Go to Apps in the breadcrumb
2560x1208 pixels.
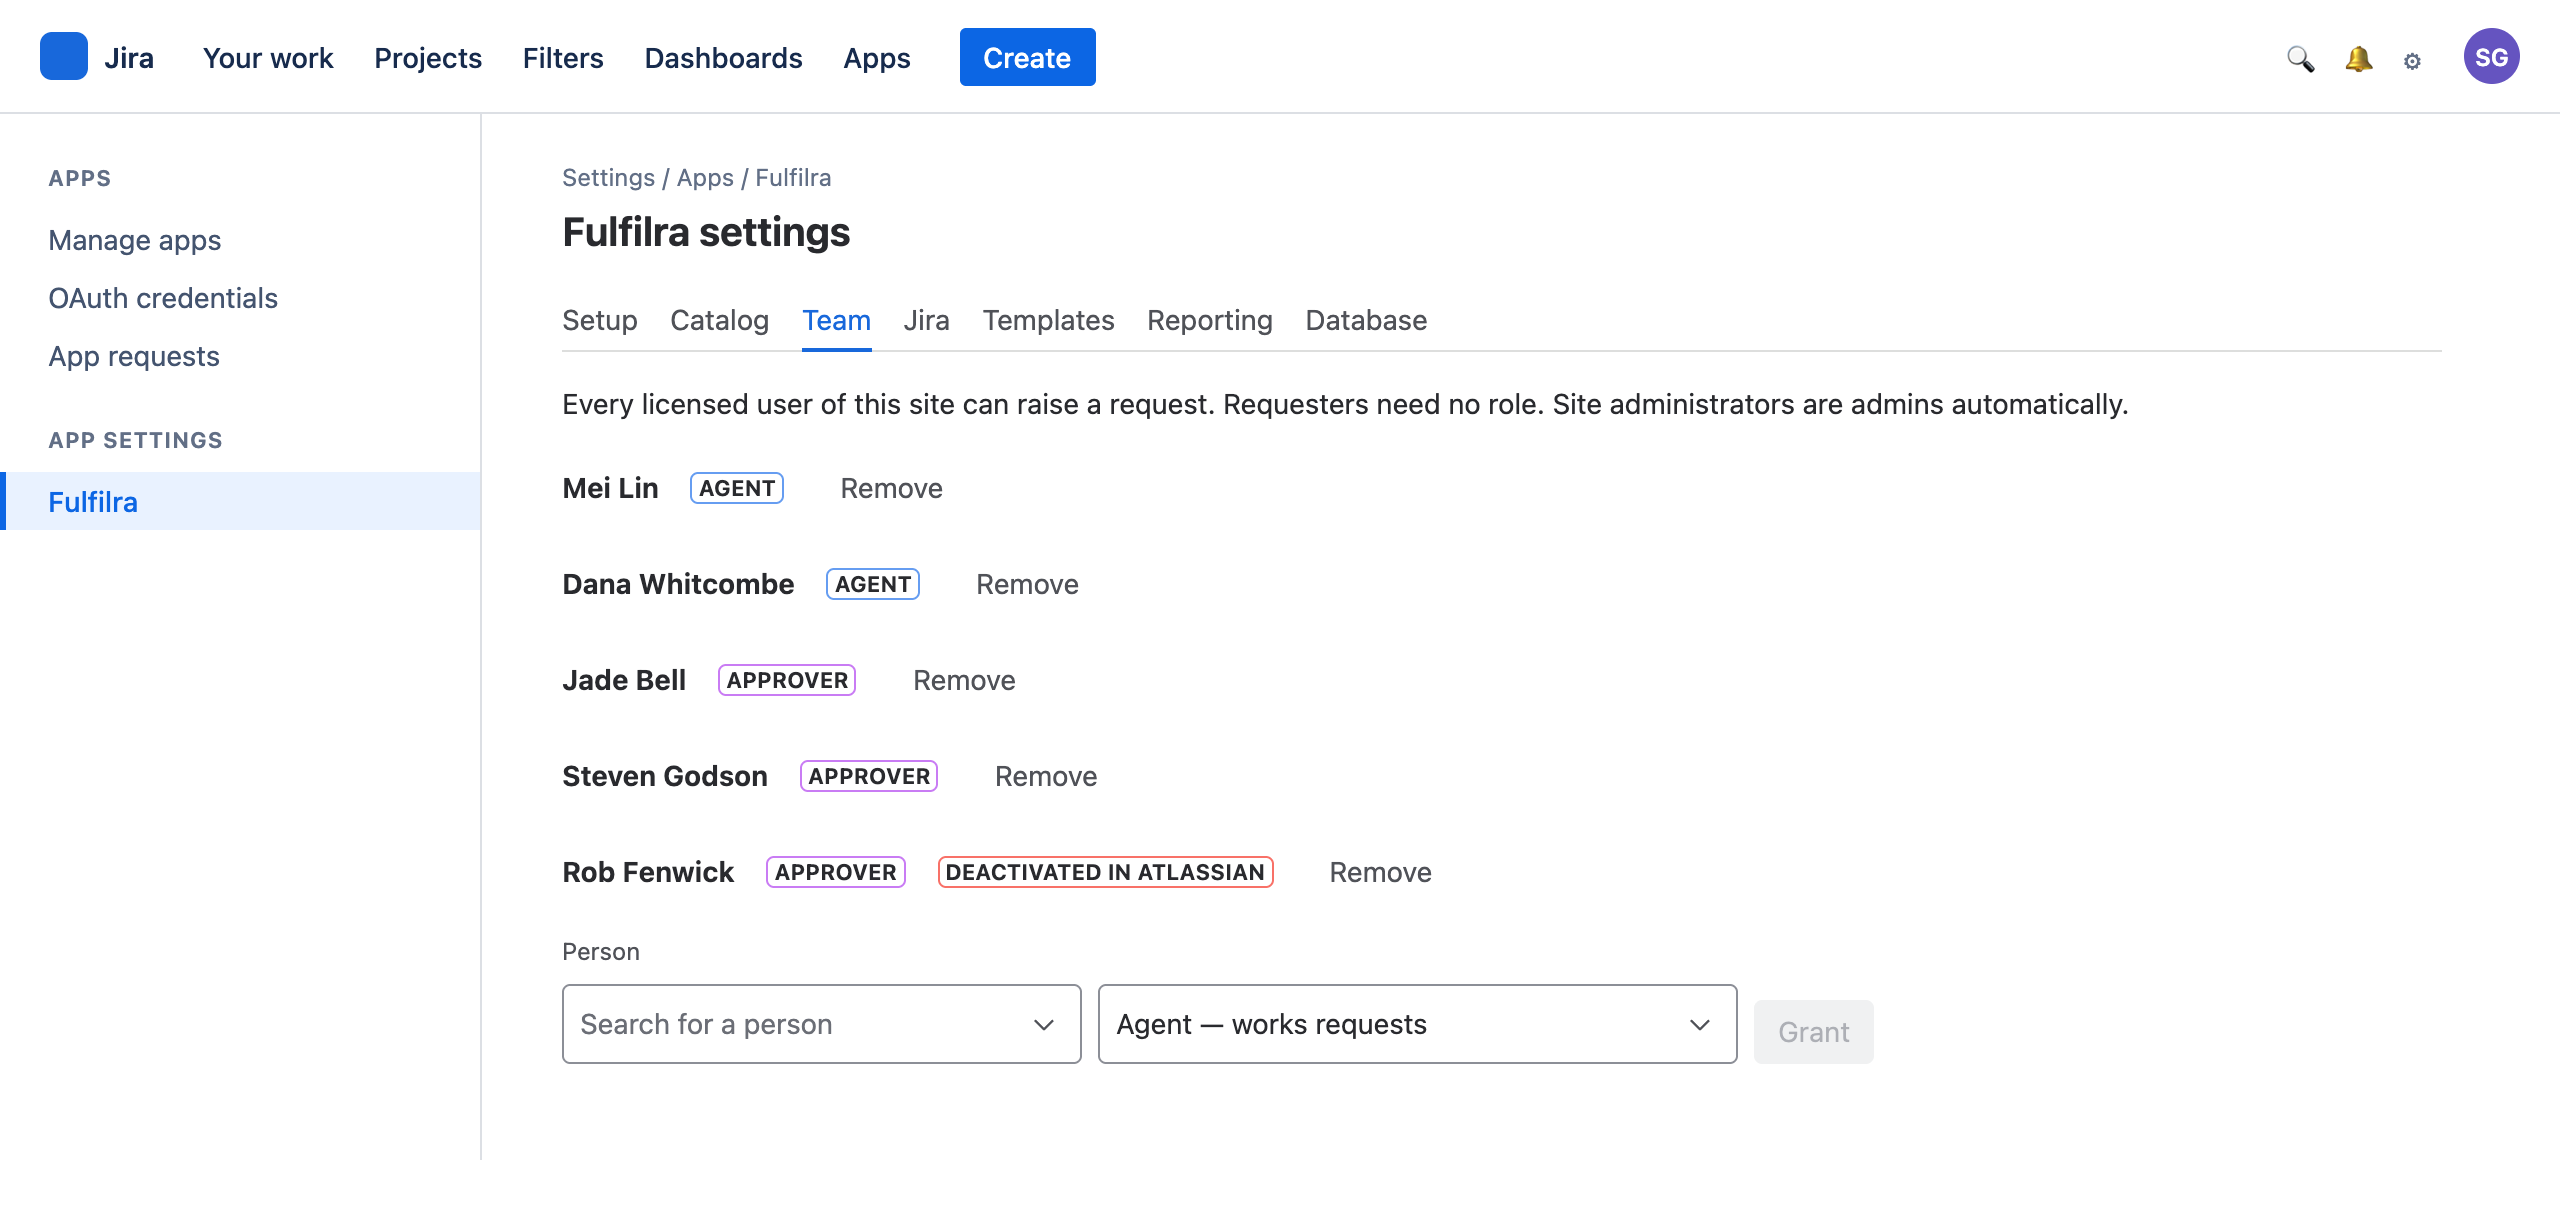(705, 178)
